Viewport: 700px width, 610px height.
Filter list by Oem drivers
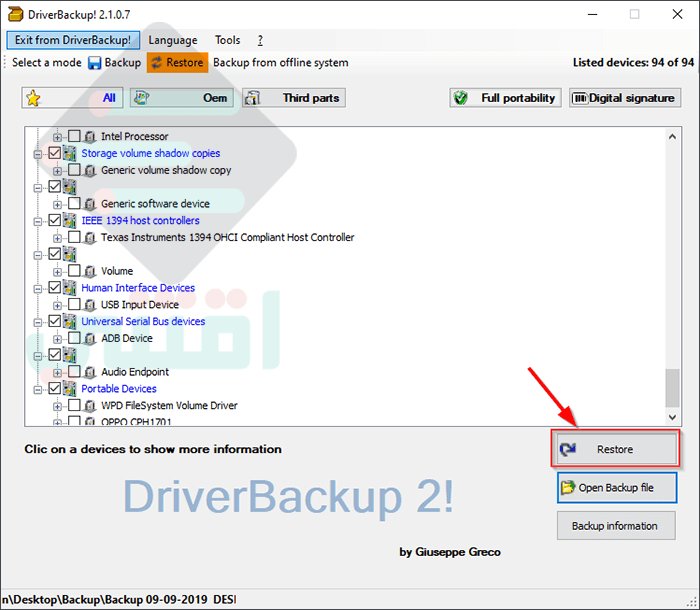(182, 98)
